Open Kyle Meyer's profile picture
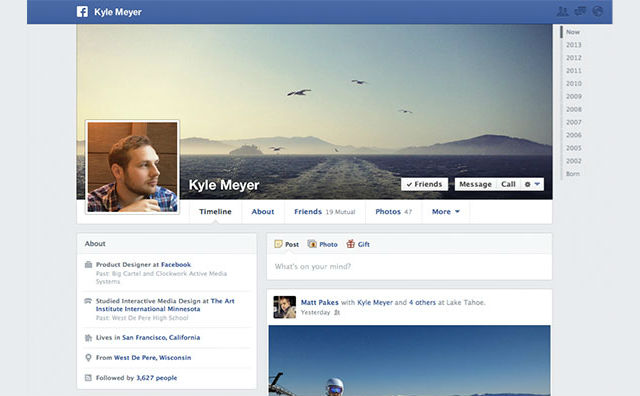640x396 pixels. (133, 167)
